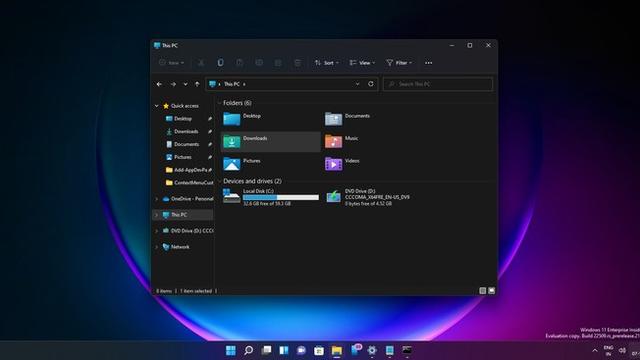This screenshot has height=360, width=640.
Task: Refresh the This PC view
Action: pyautogui.click(x=371, y=84)
